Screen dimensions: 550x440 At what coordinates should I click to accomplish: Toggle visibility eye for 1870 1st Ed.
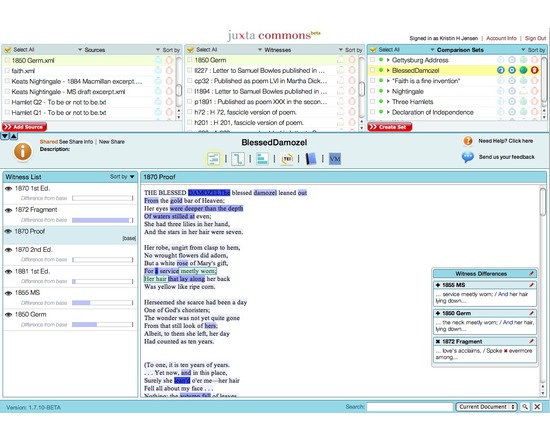(x=8, y=188)
